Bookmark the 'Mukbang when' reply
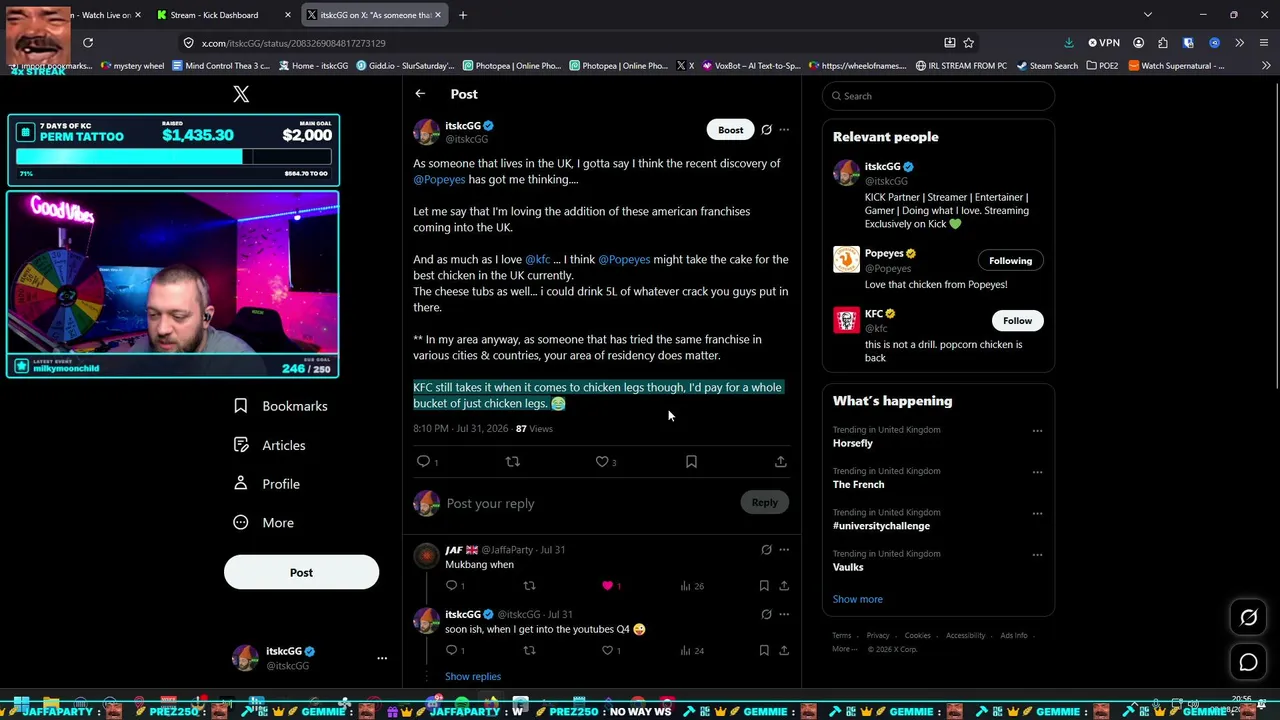 coord(764,585)
